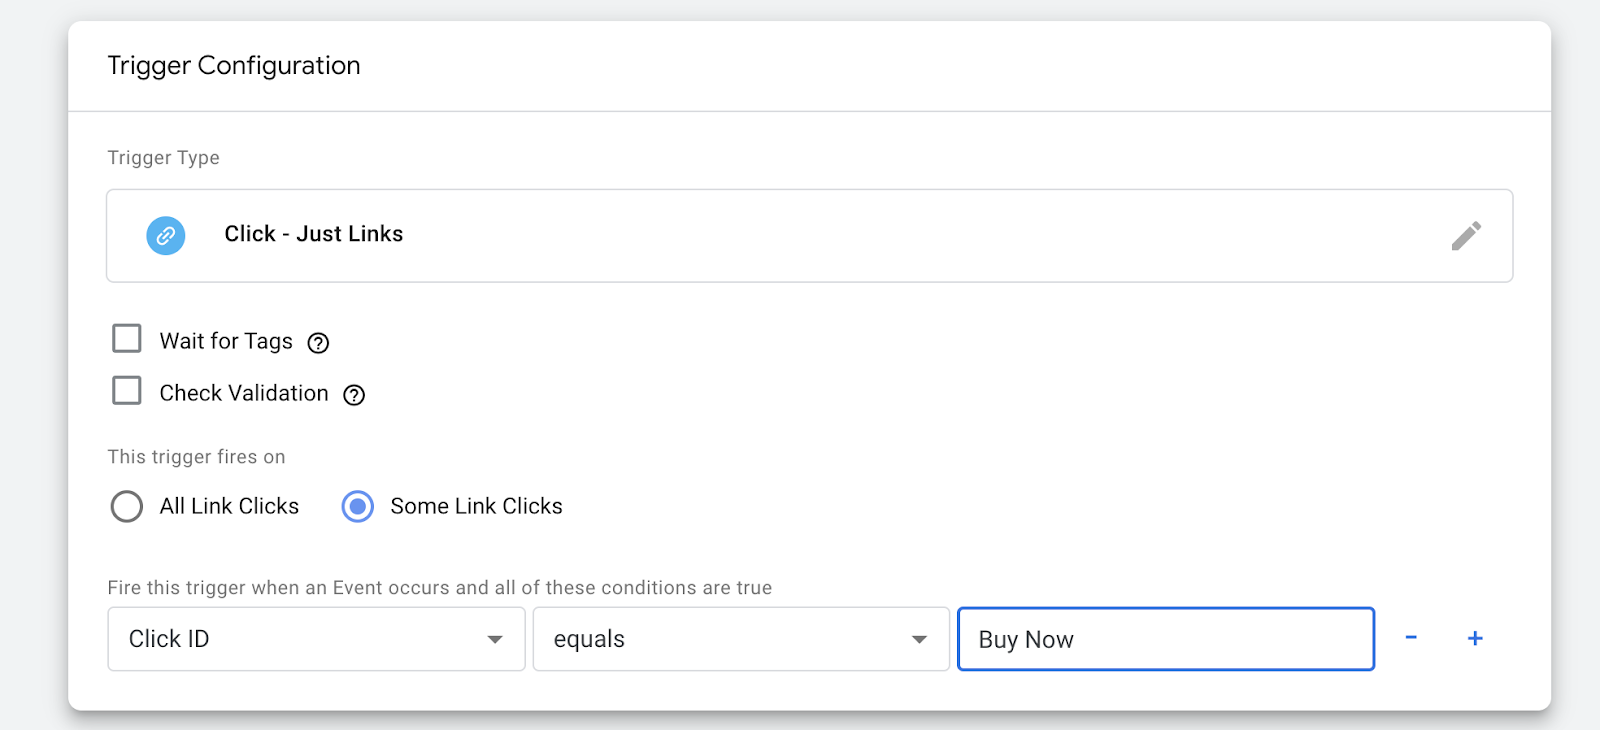Open the Wait for Tags help icon
This screenshot has height=730, width=1600.
318,343
